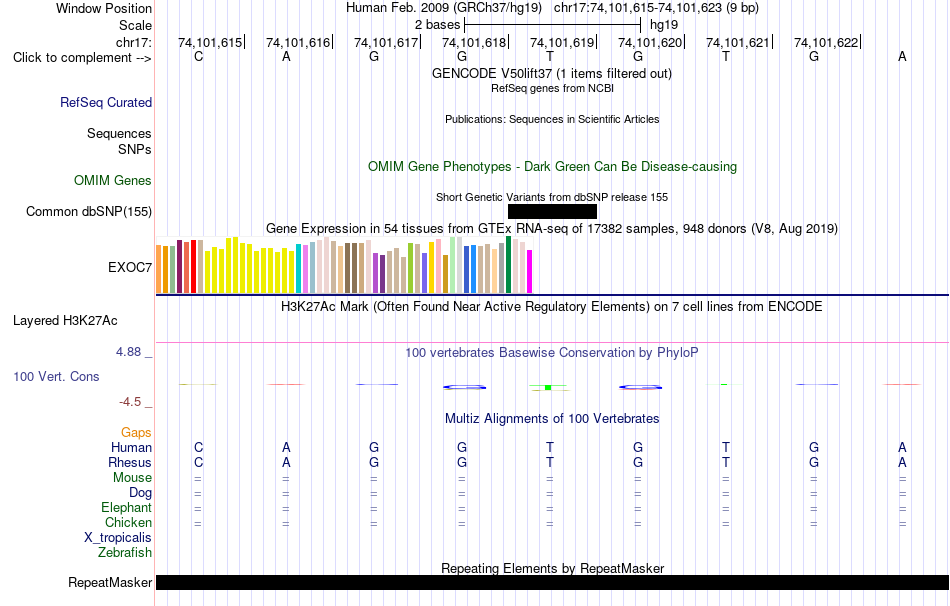Click the dark green bar in EXOC7 chart
950x606 pixels.
click(x=508, y=265)
